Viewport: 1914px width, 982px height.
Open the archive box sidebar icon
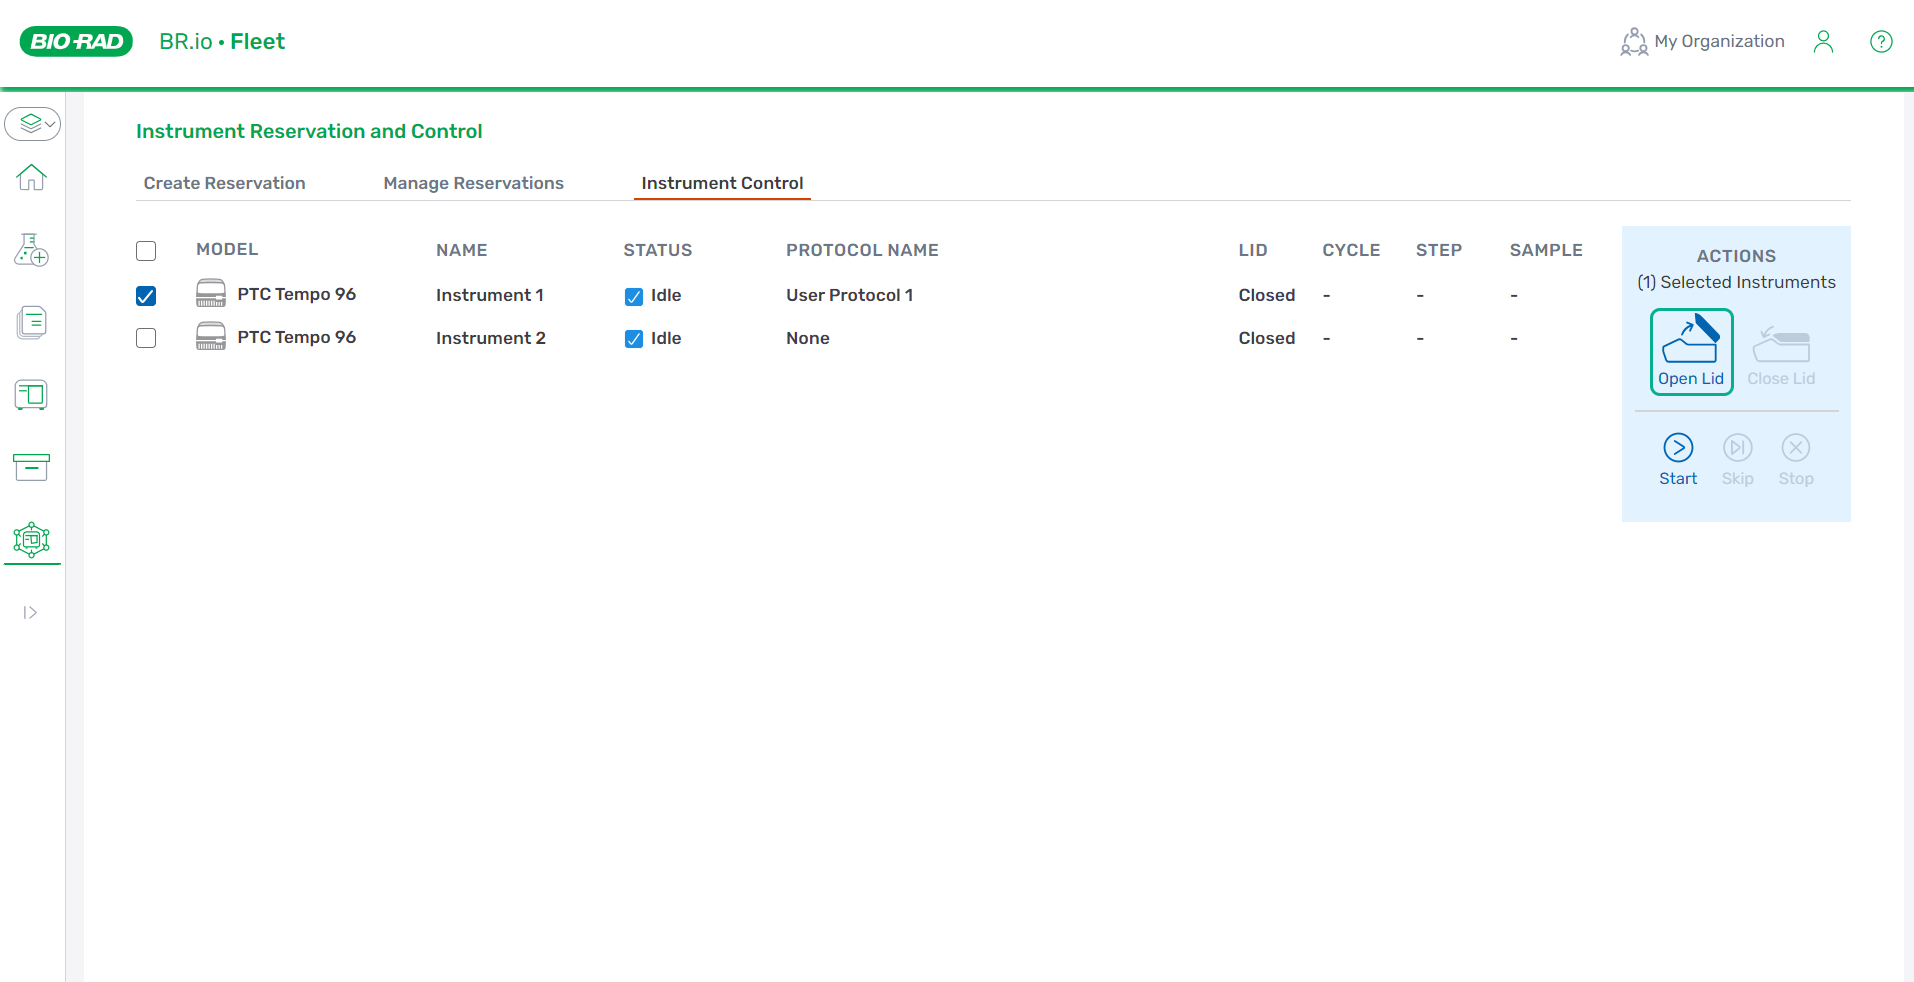tap(31, 467)
